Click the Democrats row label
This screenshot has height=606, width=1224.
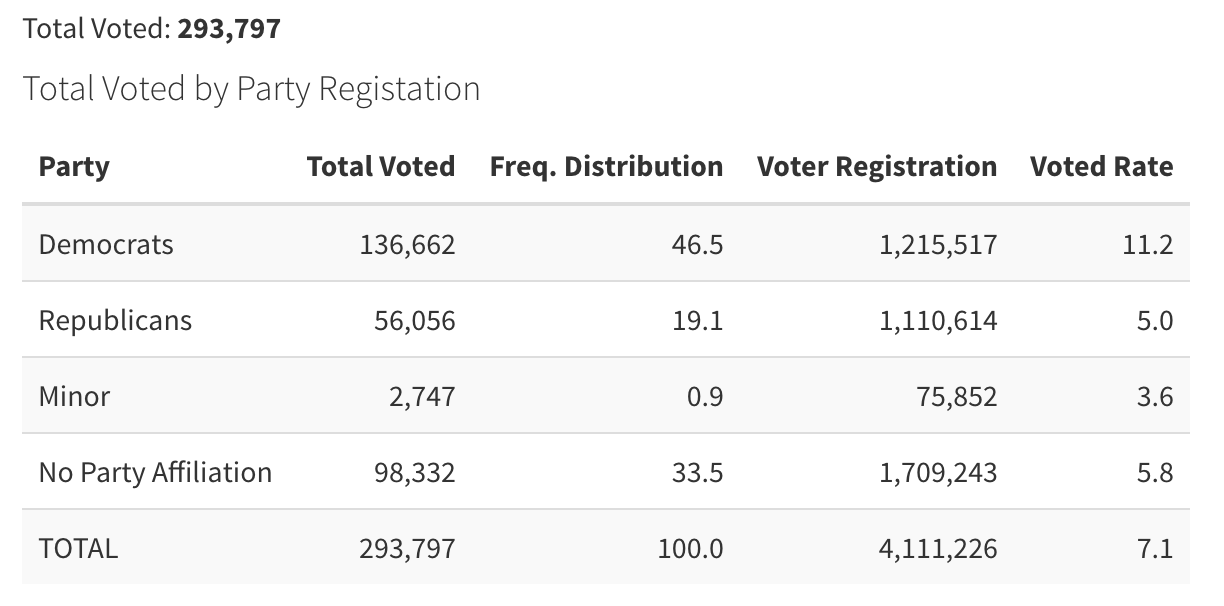pyautogui.click(x=106, y=244)
